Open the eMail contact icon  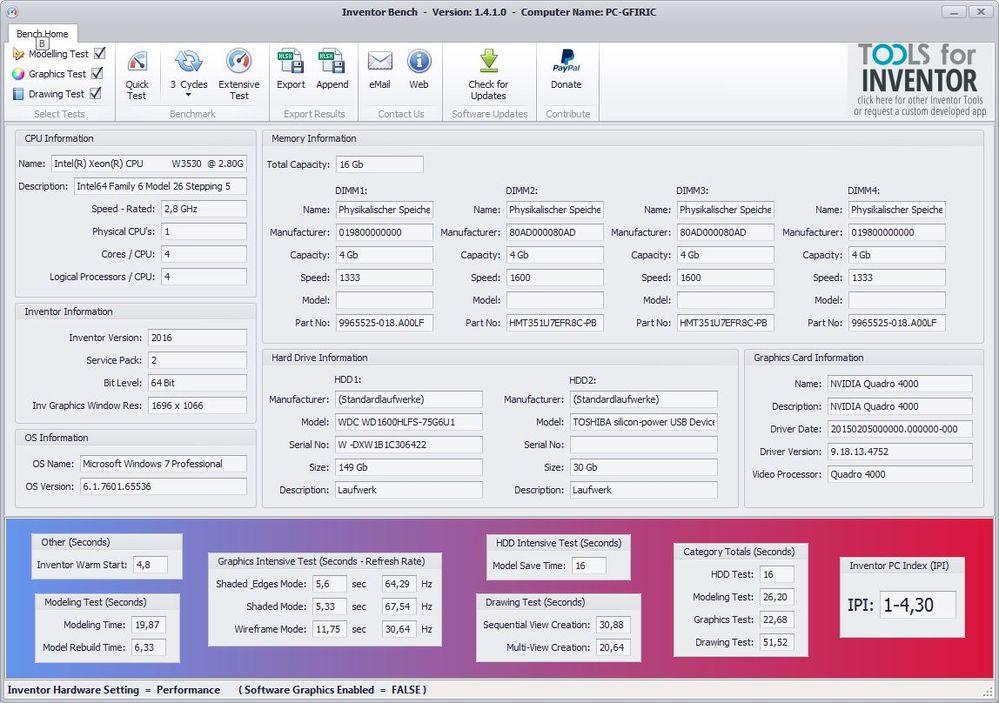point(380,61)
